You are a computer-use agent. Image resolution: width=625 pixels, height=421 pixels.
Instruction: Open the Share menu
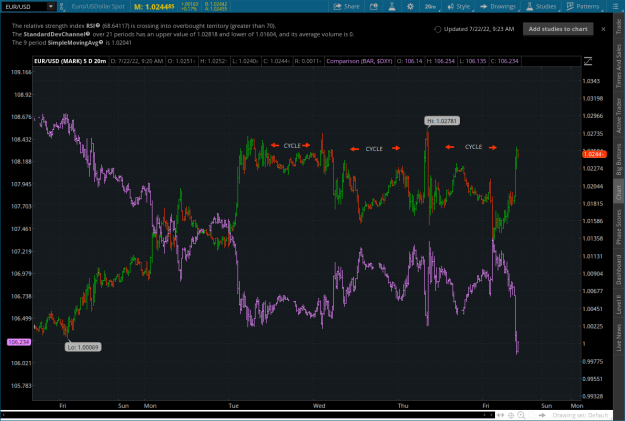pos(346,6)
